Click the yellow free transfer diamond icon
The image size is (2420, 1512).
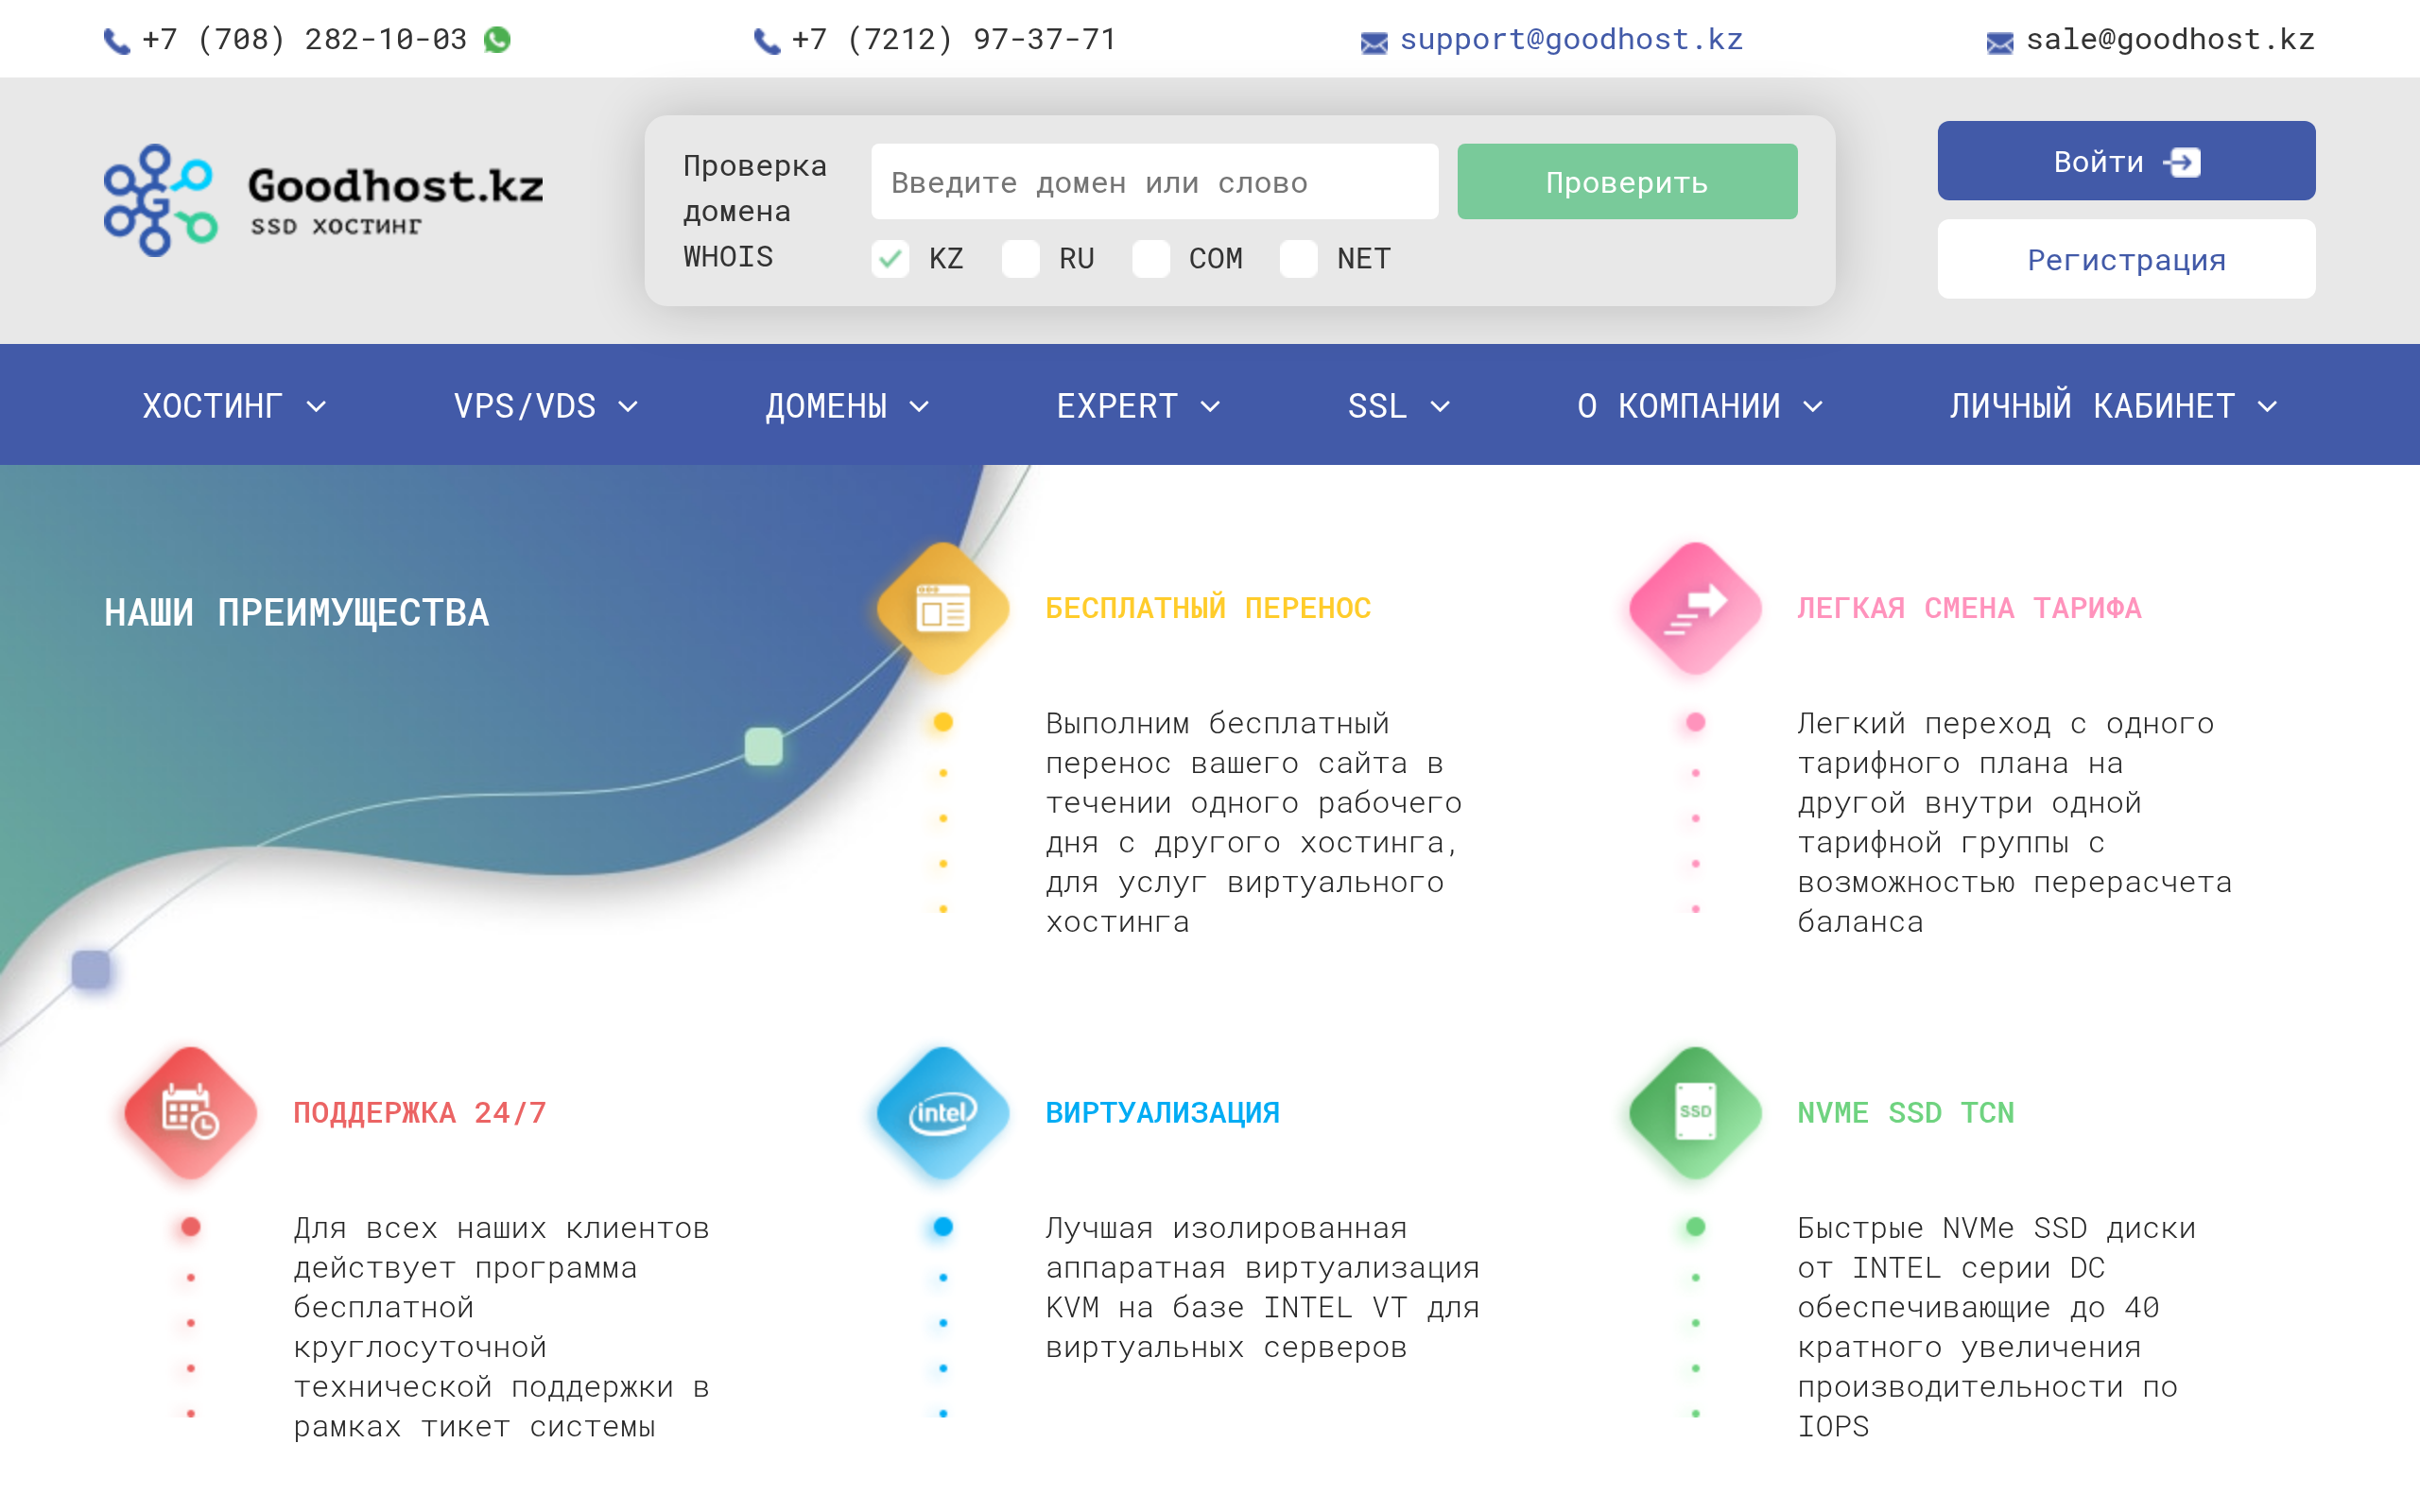click(942, 608)
